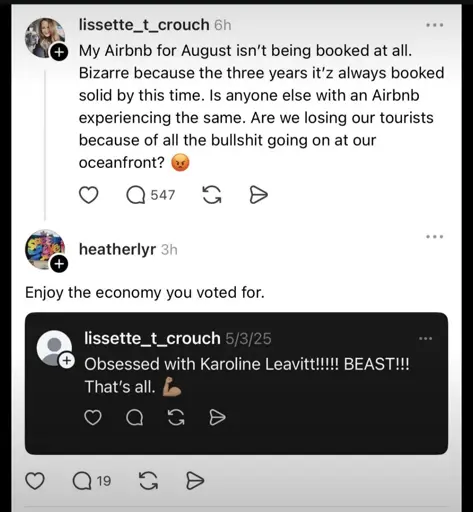Screen dimensions: 473x512
Task: Like heatherlyr's reply
Action: [35, 481]
